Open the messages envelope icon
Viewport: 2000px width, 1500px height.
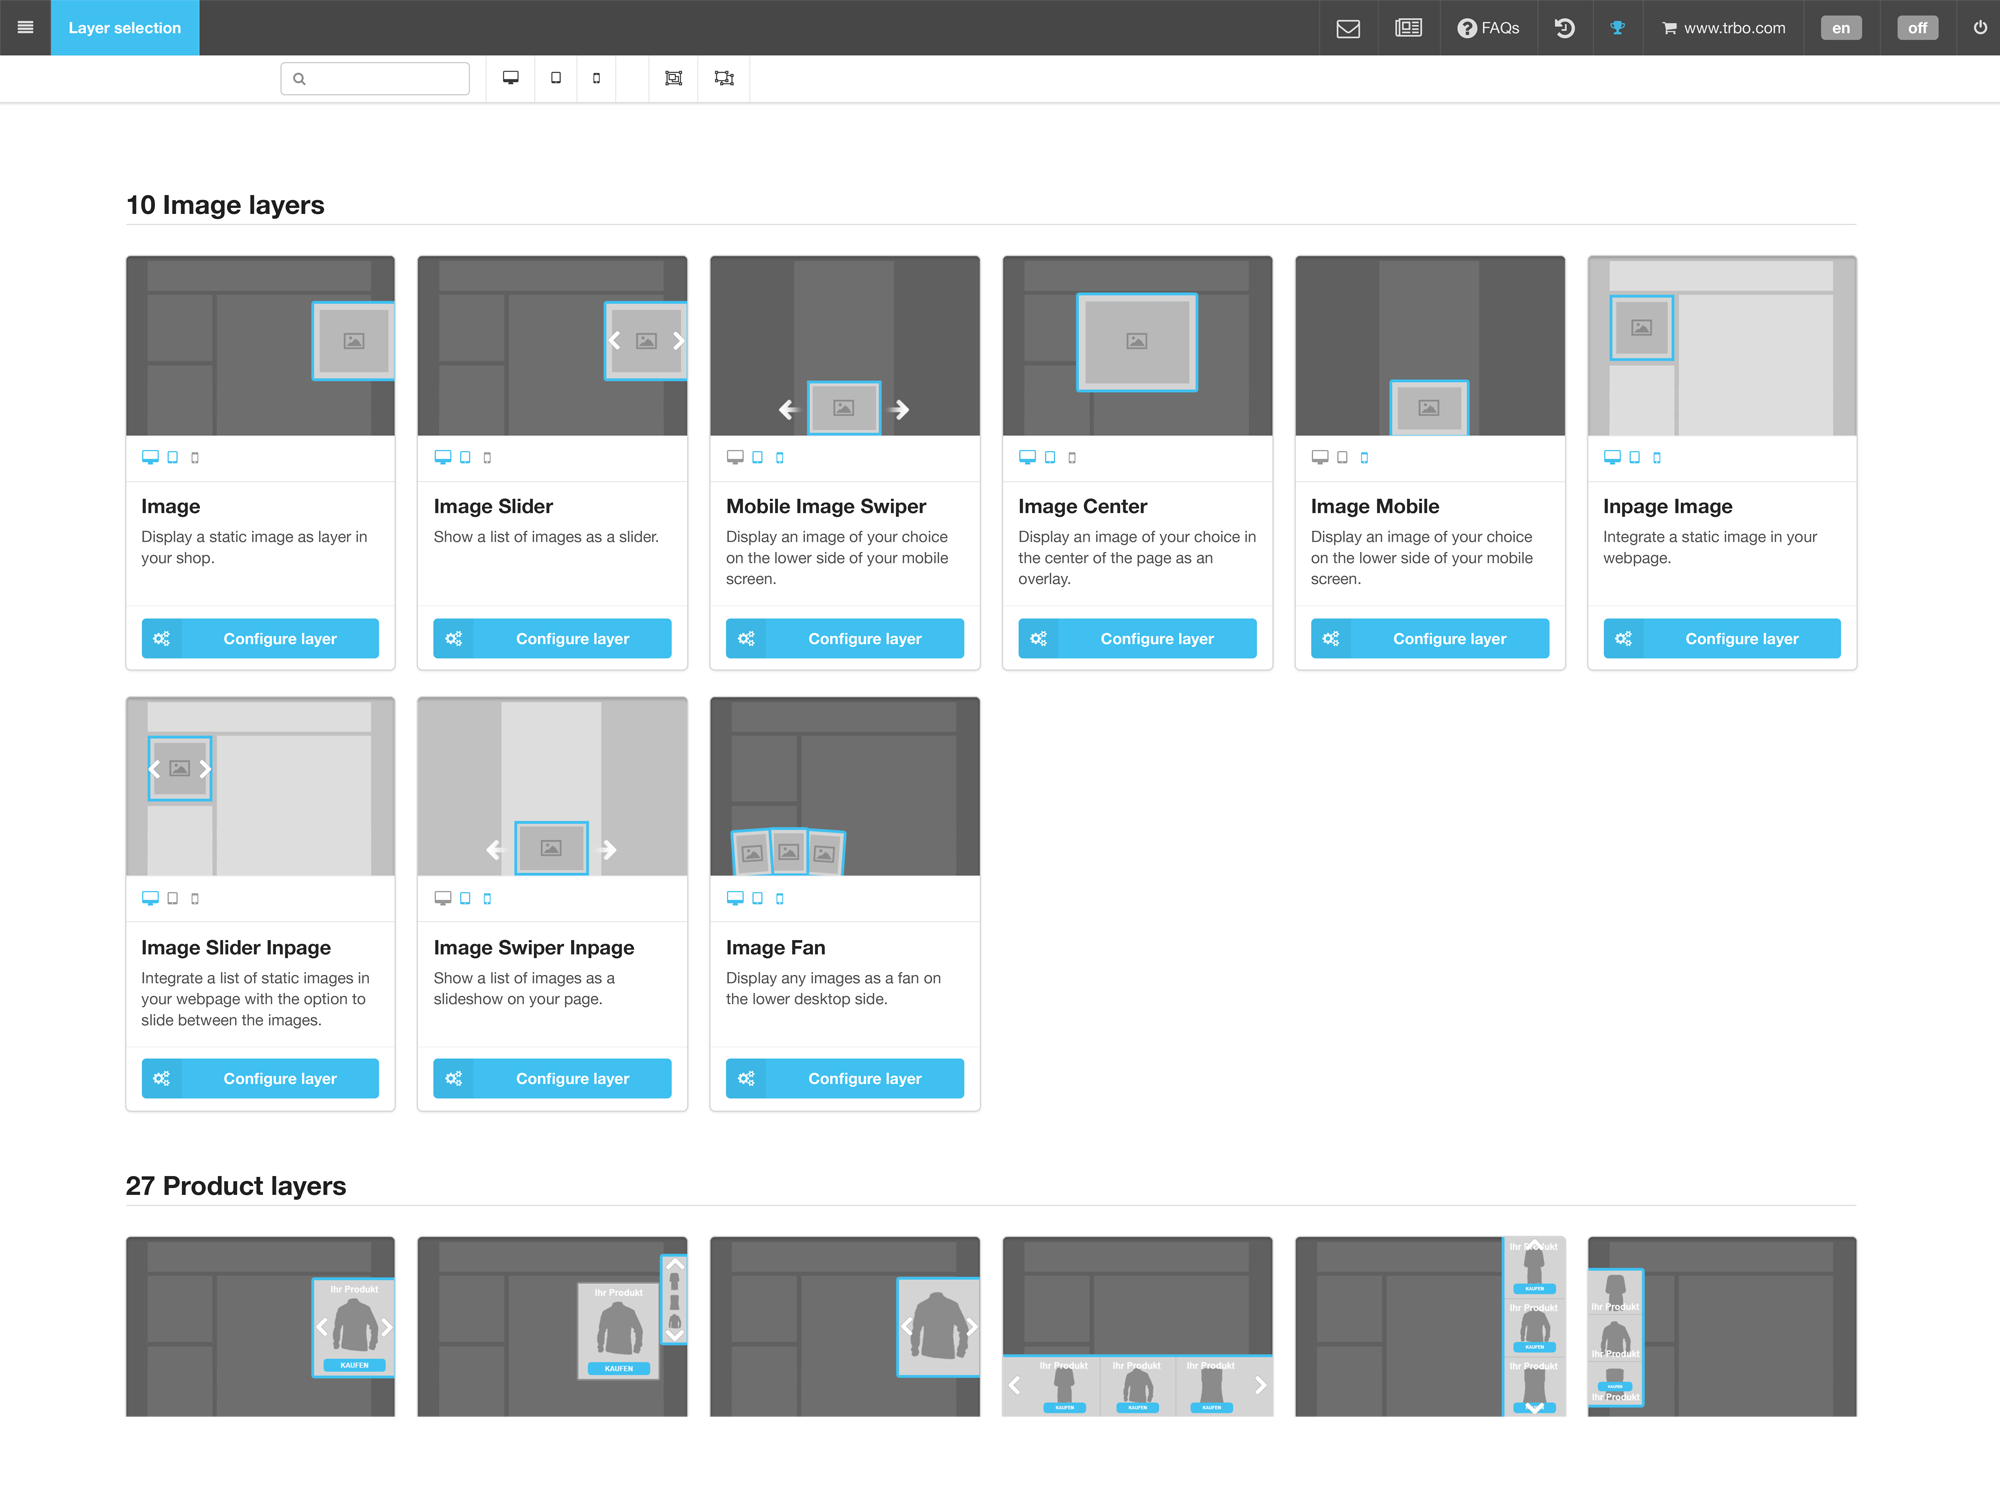(1348, 27)
